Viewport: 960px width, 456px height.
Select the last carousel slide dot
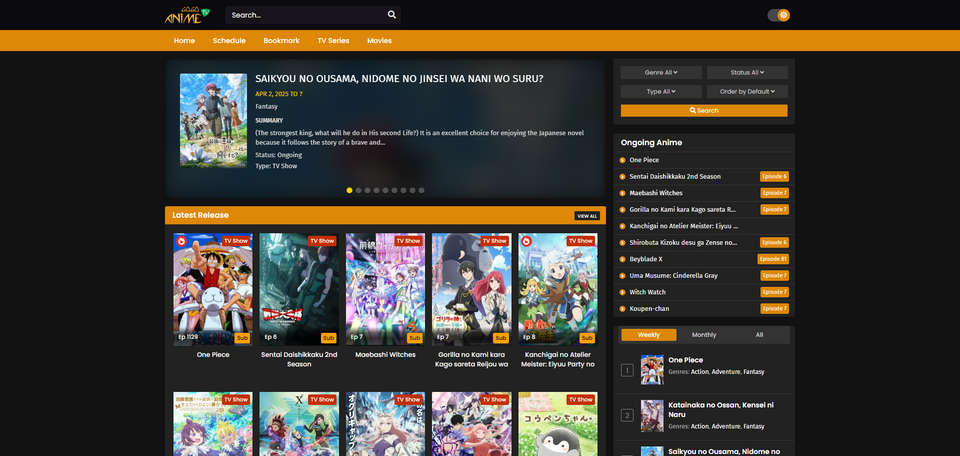[x=421, y=190]
